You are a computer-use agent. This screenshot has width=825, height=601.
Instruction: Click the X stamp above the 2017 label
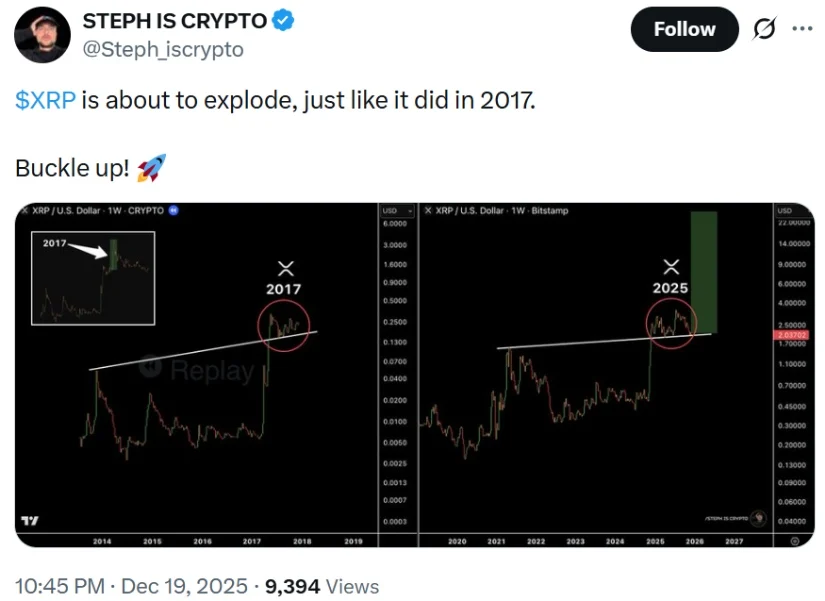click(x=285, y=267)
